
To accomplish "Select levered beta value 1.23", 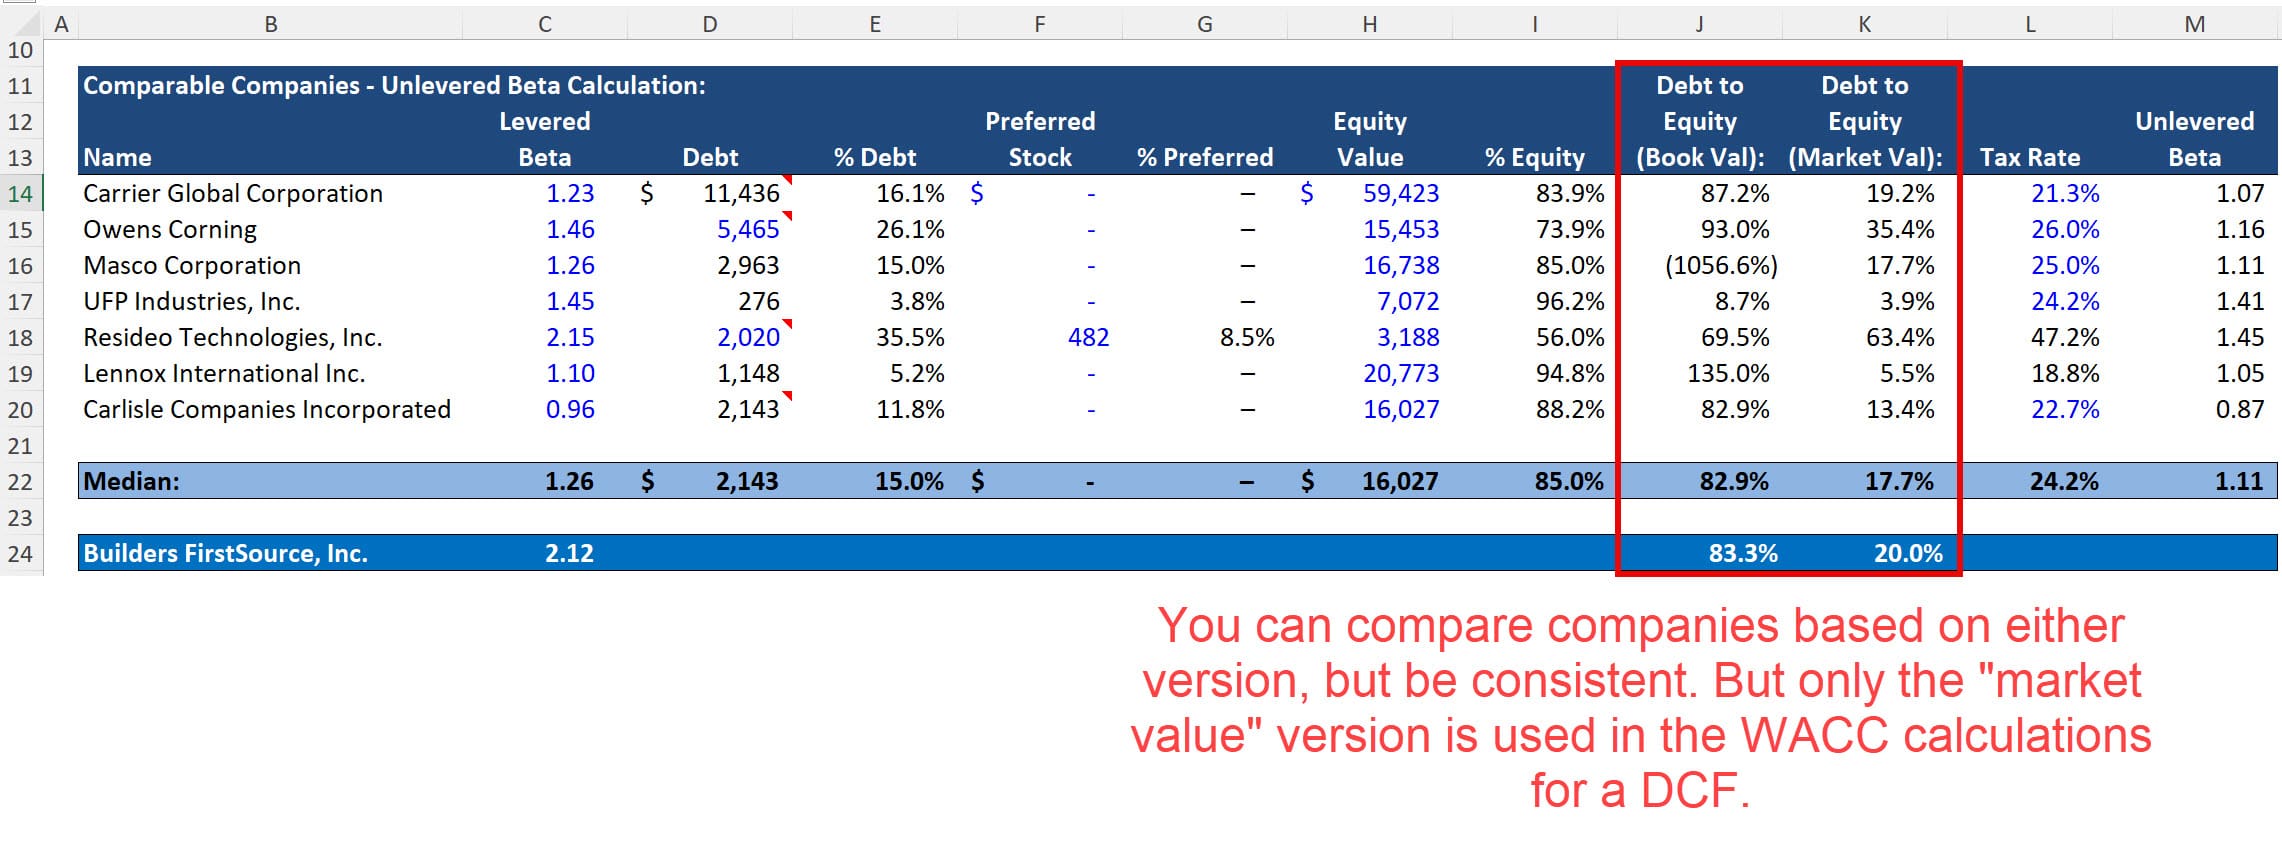I will (x=570, y=193).
